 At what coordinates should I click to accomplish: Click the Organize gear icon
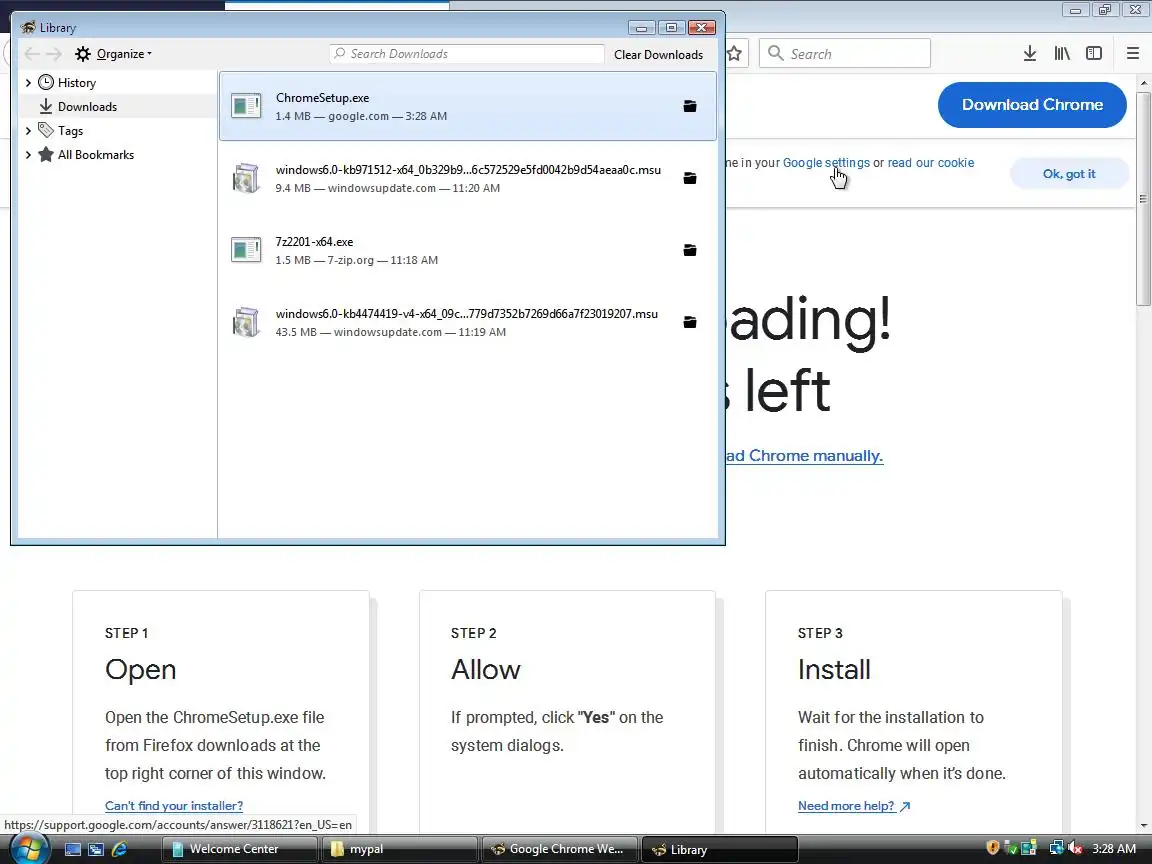83,54
